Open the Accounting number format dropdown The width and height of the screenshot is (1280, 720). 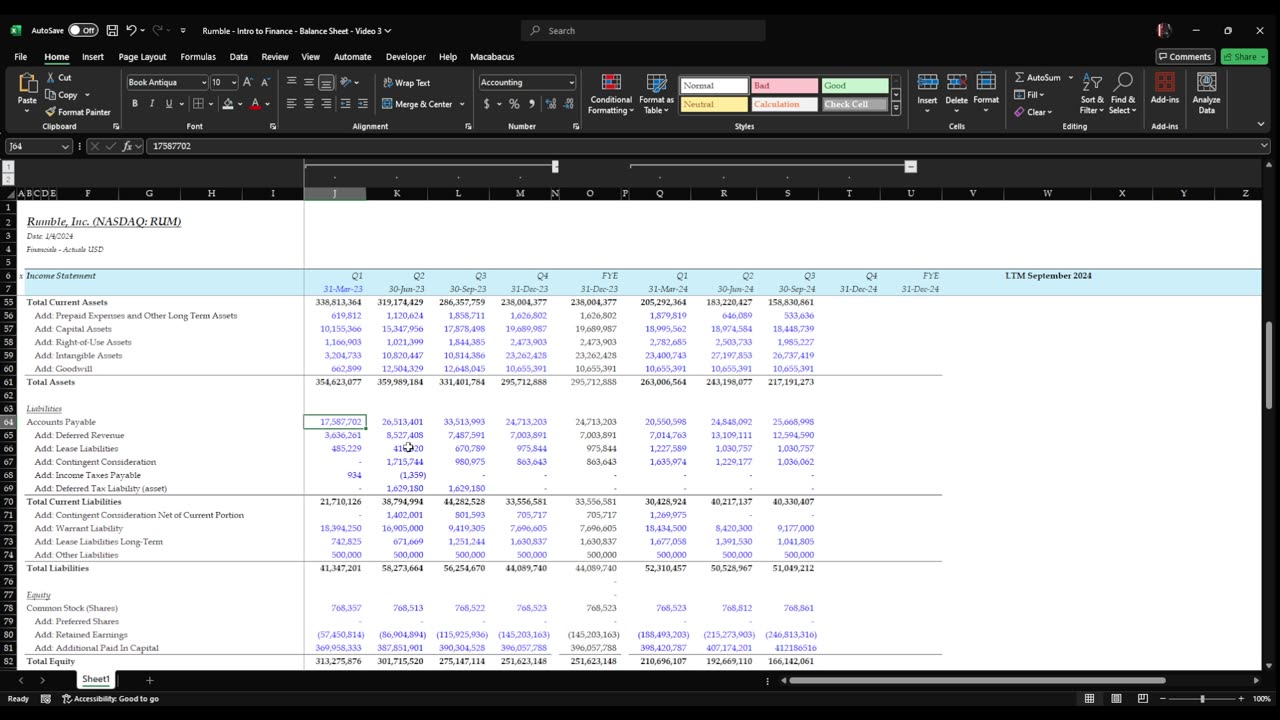coord(572,83)
